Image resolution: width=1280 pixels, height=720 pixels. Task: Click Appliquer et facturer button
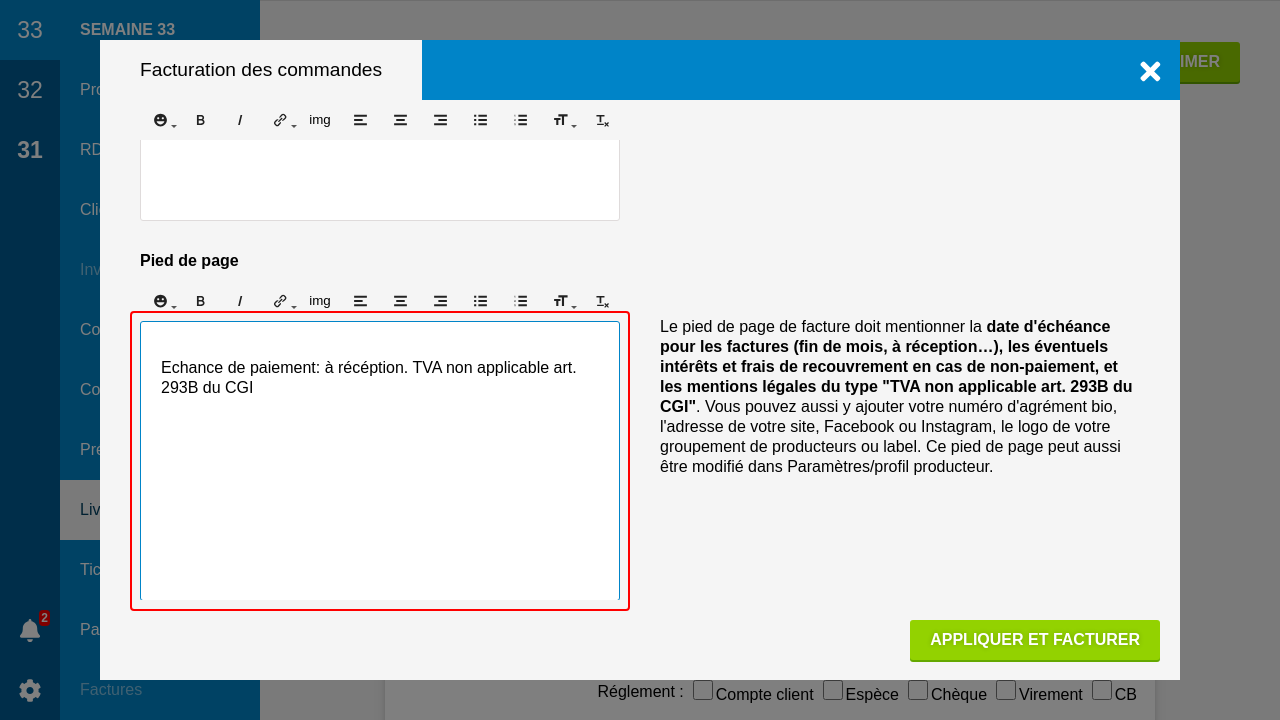click(x=1034, y=640)
